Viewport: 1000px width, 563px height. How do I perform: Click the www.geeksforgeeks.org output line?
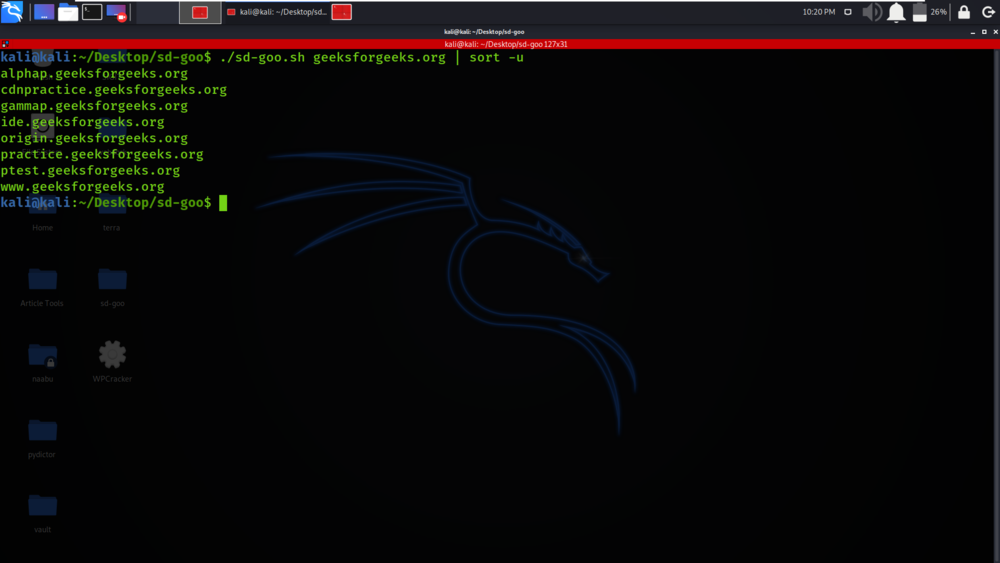(82, 187)
